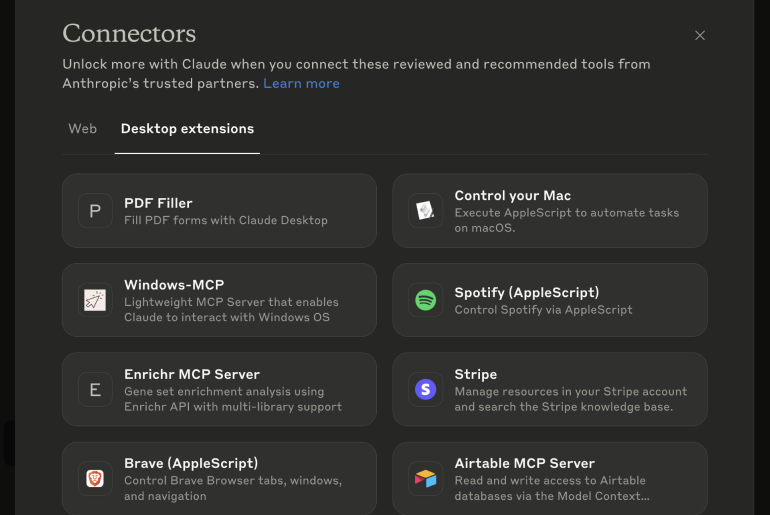This screenshot has width=770, height=515.
Task: Open the PDF Filler title
Action: (158, 203)
